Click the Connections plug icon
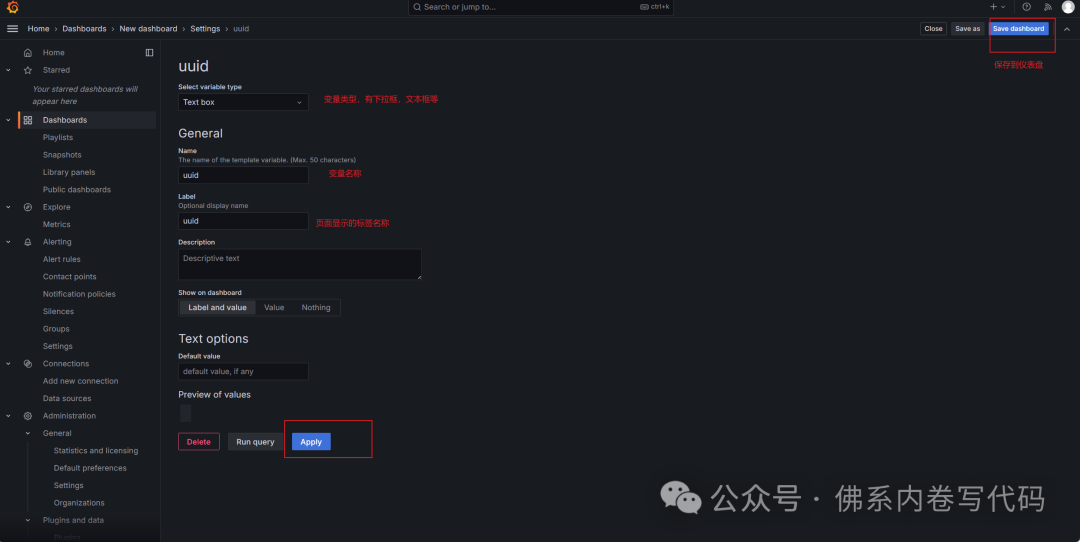The image size is (1080, 542). coord(28,364)
